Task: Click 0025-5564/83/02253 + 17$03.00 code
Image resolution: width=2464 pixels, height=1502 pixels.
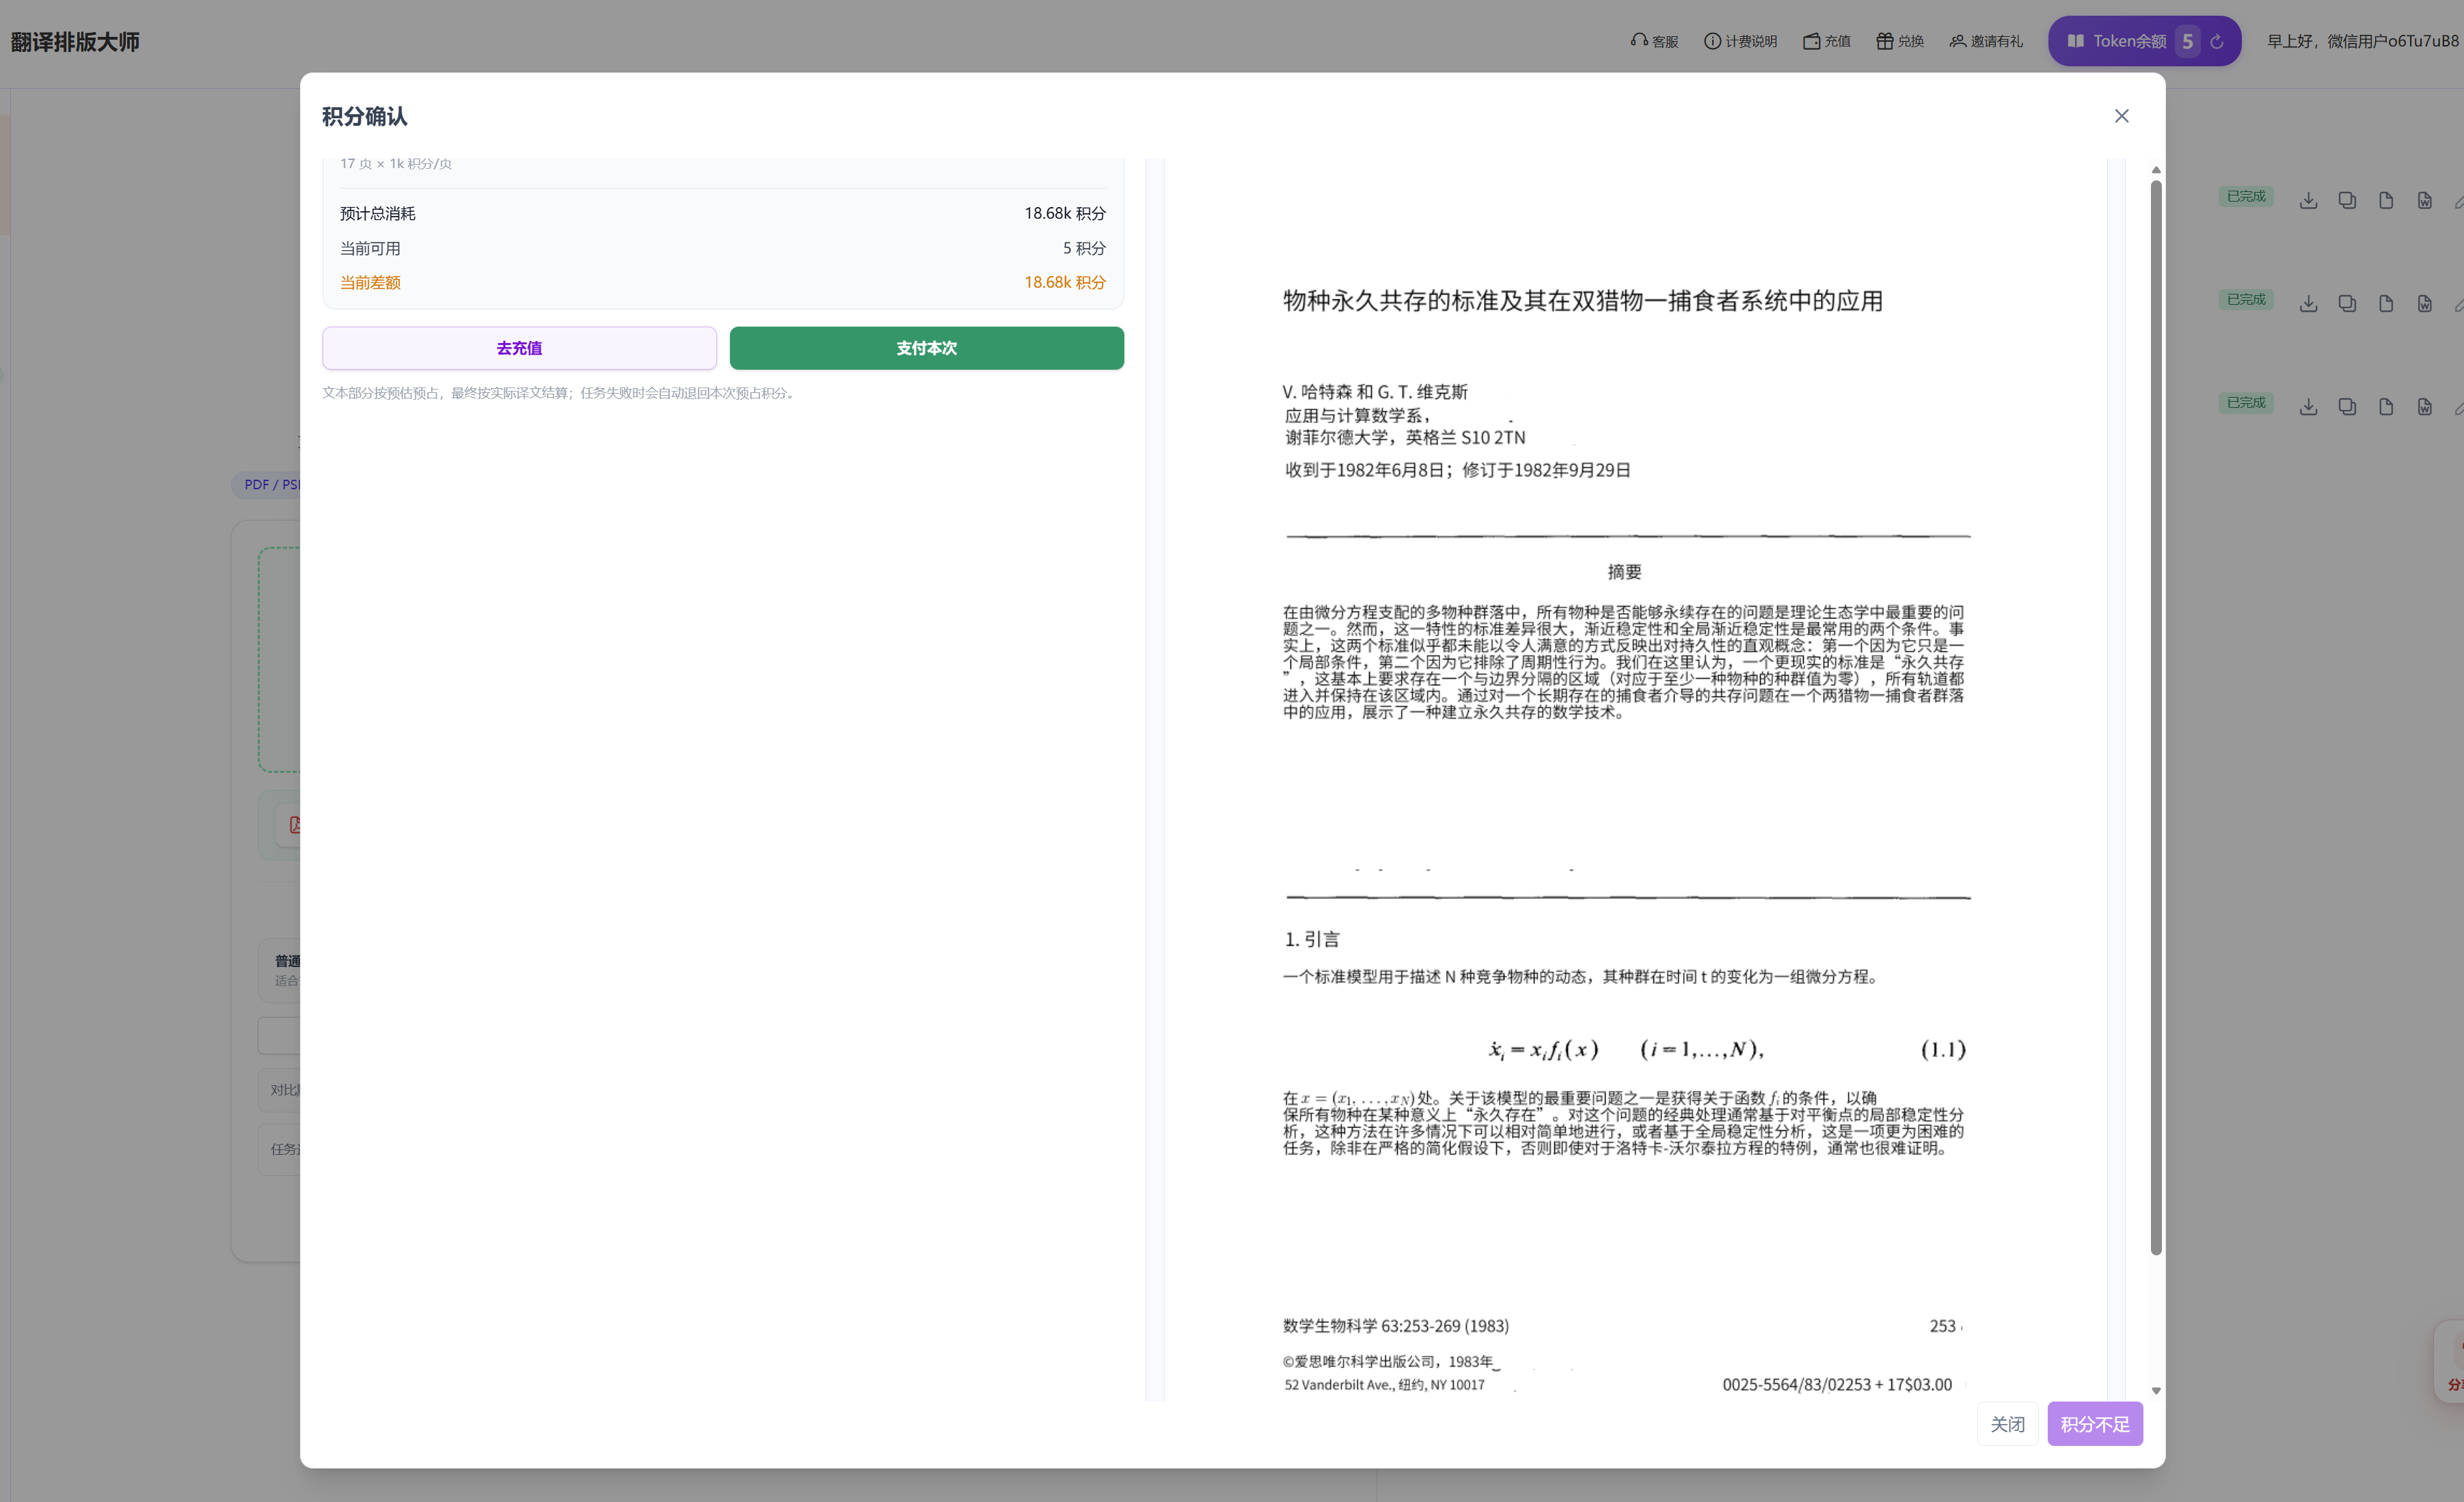Action: coord(1837,1385)
